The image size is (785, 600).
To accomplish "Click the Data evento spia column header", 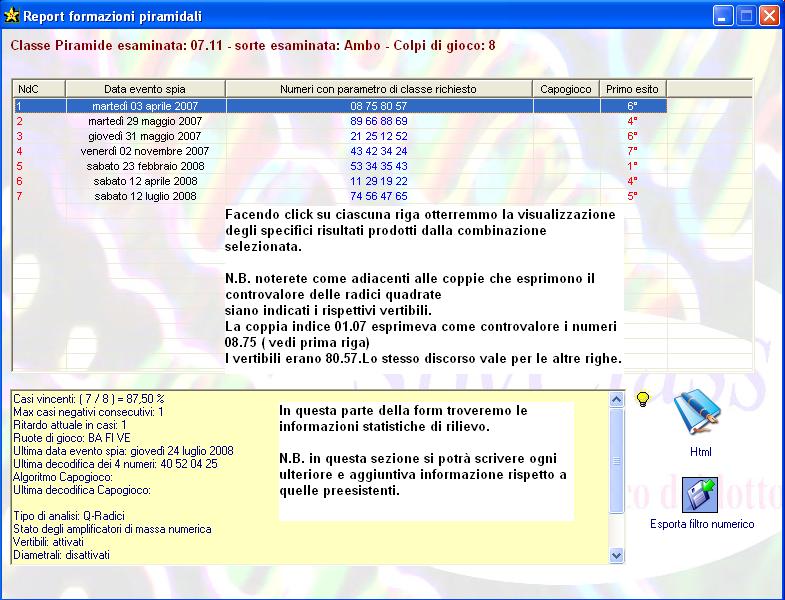I will coord(145,89).
